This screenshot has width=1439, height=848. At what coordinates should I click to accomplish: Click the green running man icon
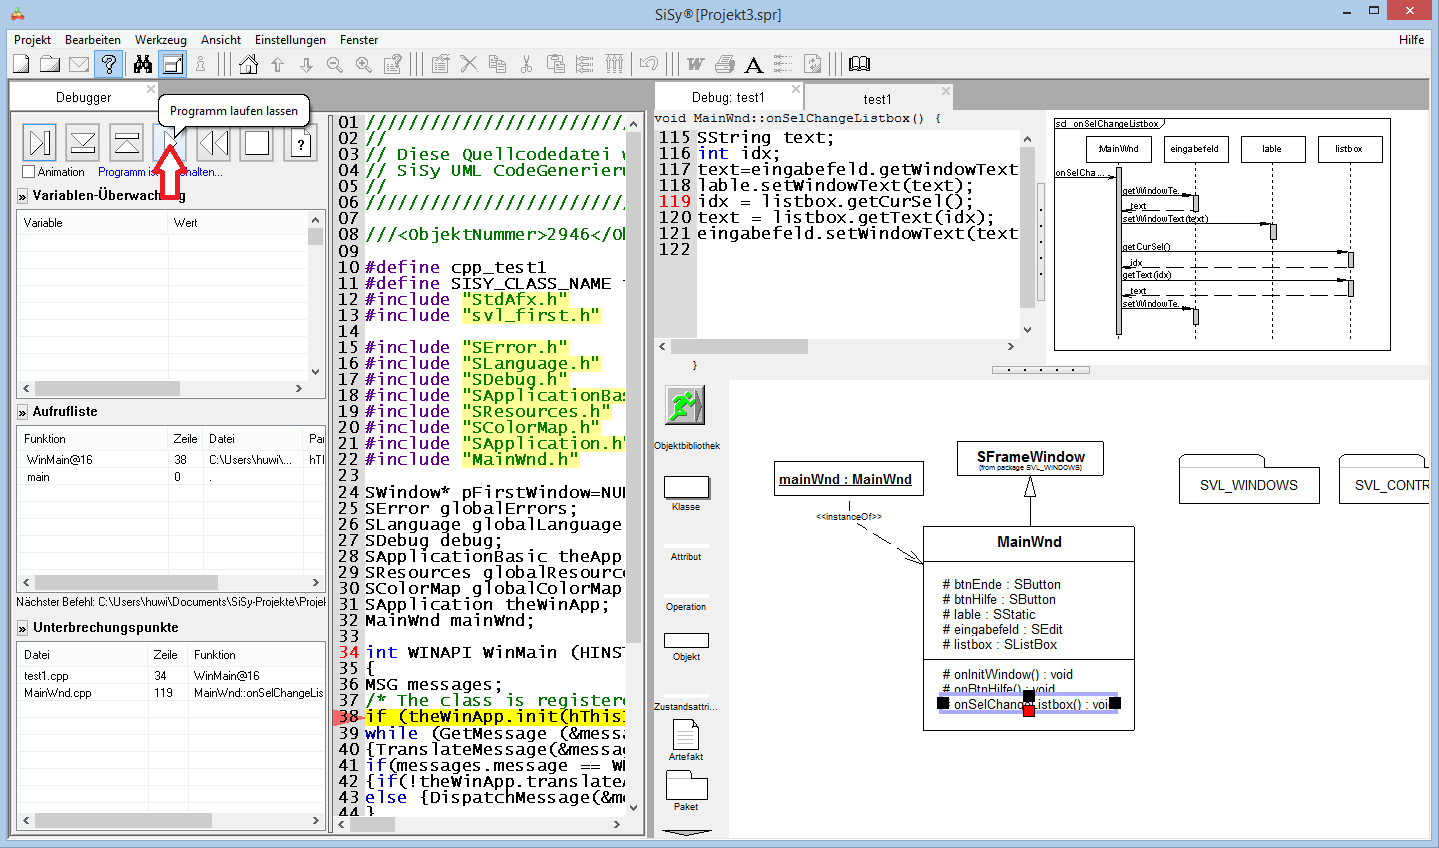pos(685,405)
